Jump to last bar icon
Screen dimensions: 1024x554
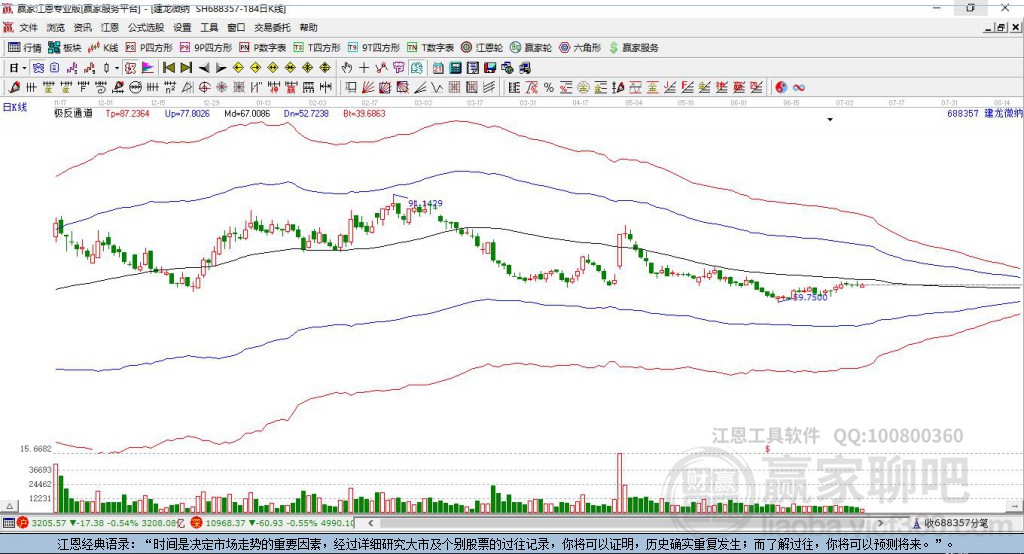click(186, 68)
